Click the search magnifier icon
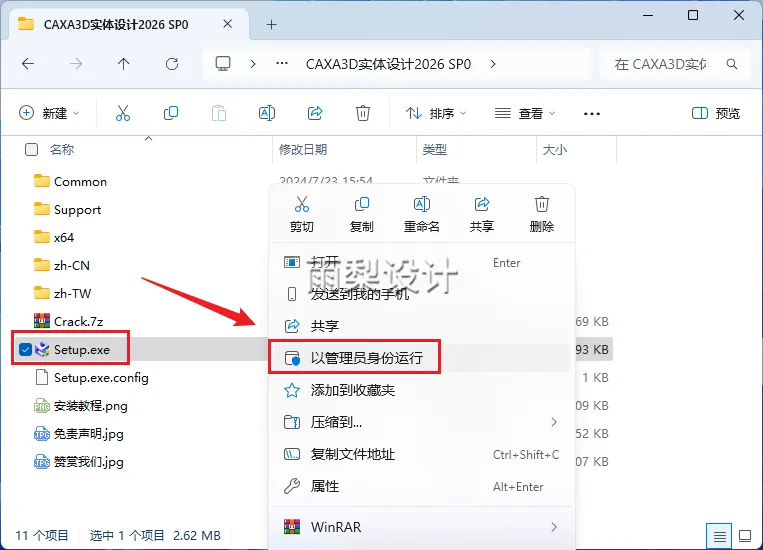The height and width of the screenshot is (550, 763). tap(731, 64)
